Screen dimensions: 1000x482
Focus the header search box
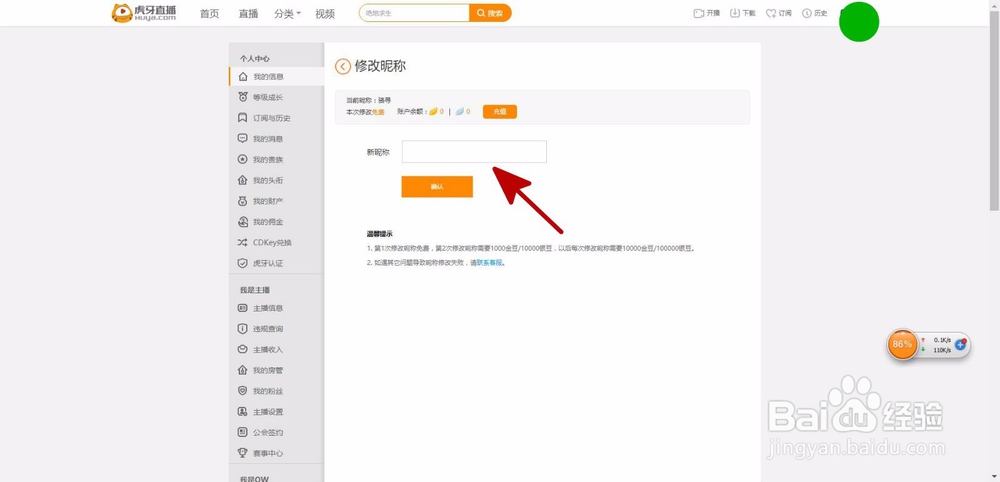pos(414,13)
